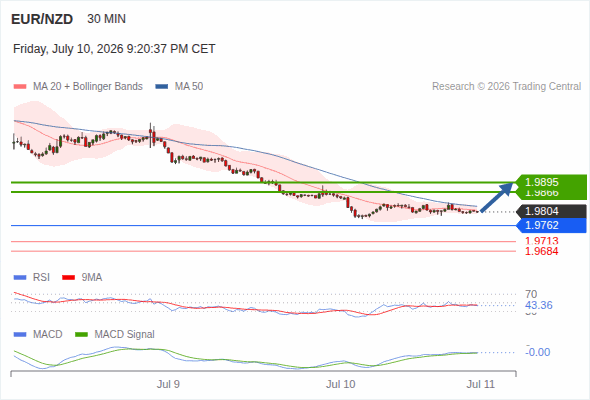Click the 1.9684 red support label
The width and height of the screenshot is (590, 400).
tap(541, 251)
